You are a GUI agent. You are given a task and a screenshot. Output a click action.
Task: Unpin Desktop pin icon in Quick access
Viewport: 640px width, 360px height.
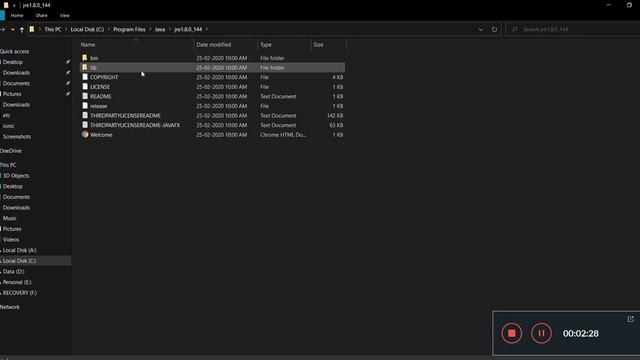68,62
